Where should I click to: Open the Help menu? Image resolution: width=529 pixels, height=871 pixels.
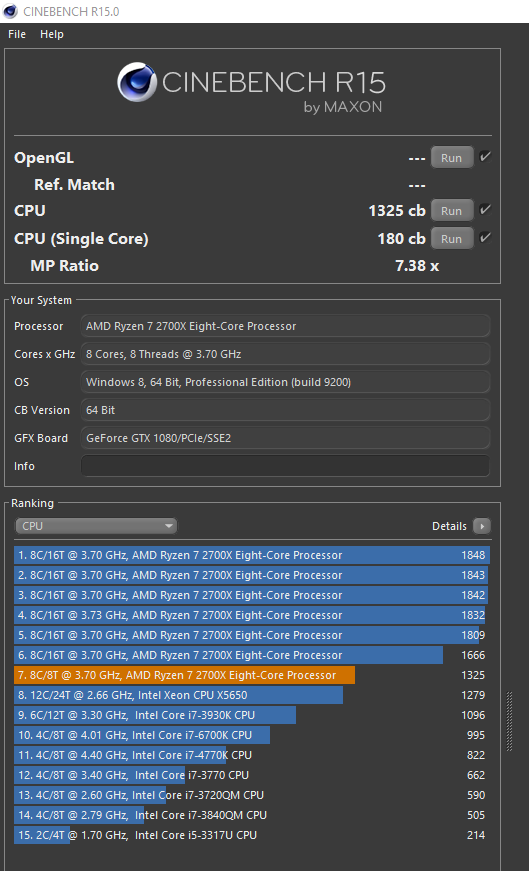[x=52, y=34]
